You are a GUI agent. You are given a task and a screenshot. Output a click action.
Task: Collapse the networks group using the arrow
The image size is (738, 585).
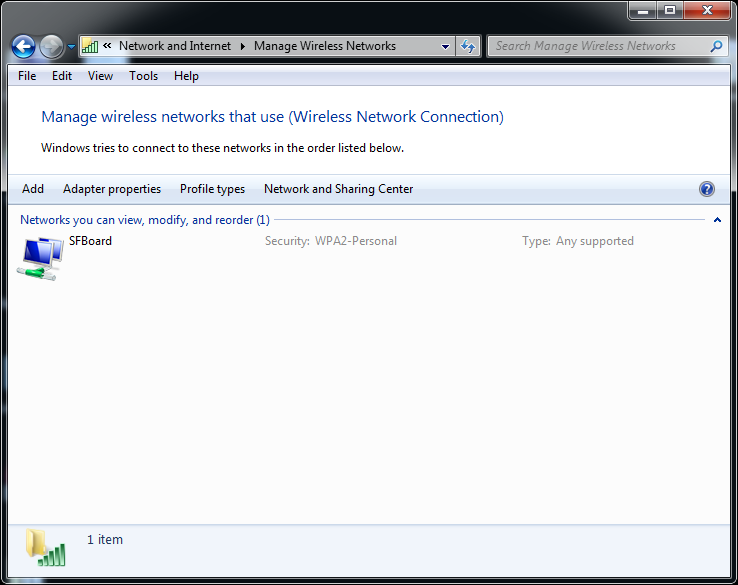[717, 220]
